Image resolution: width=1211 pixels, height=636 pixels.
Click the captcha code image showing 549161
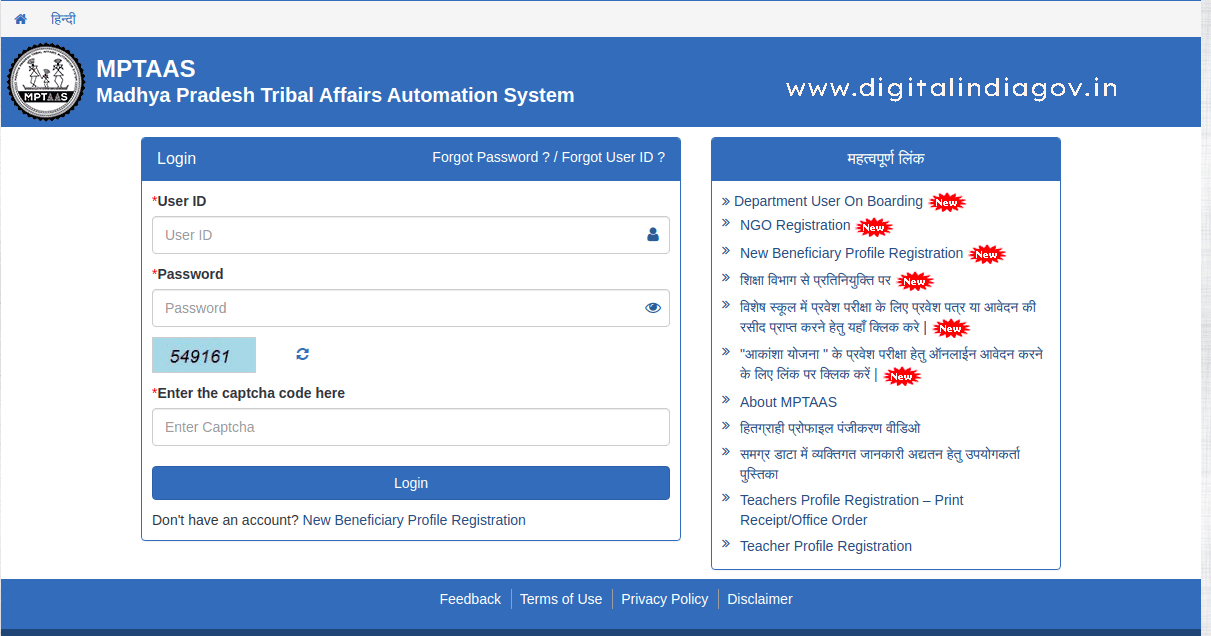[203, 354]
